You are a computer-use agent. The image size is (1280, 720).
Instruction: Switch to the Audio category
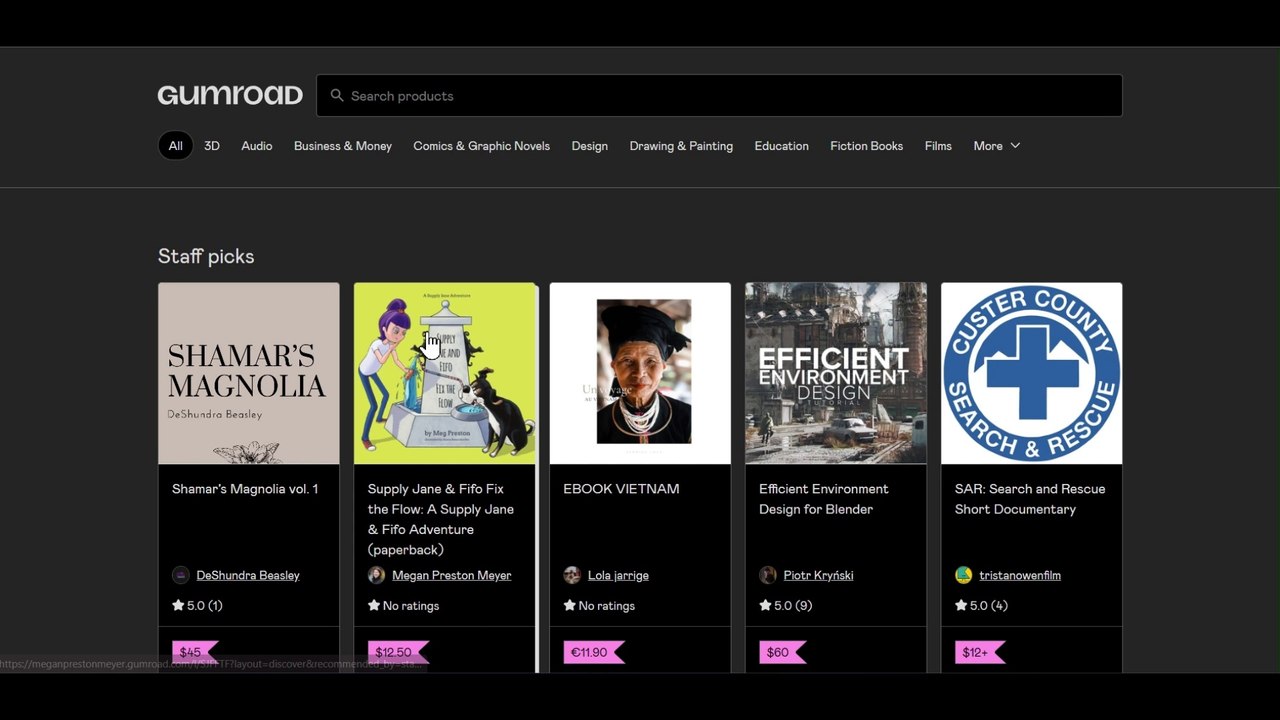point(257,146)
